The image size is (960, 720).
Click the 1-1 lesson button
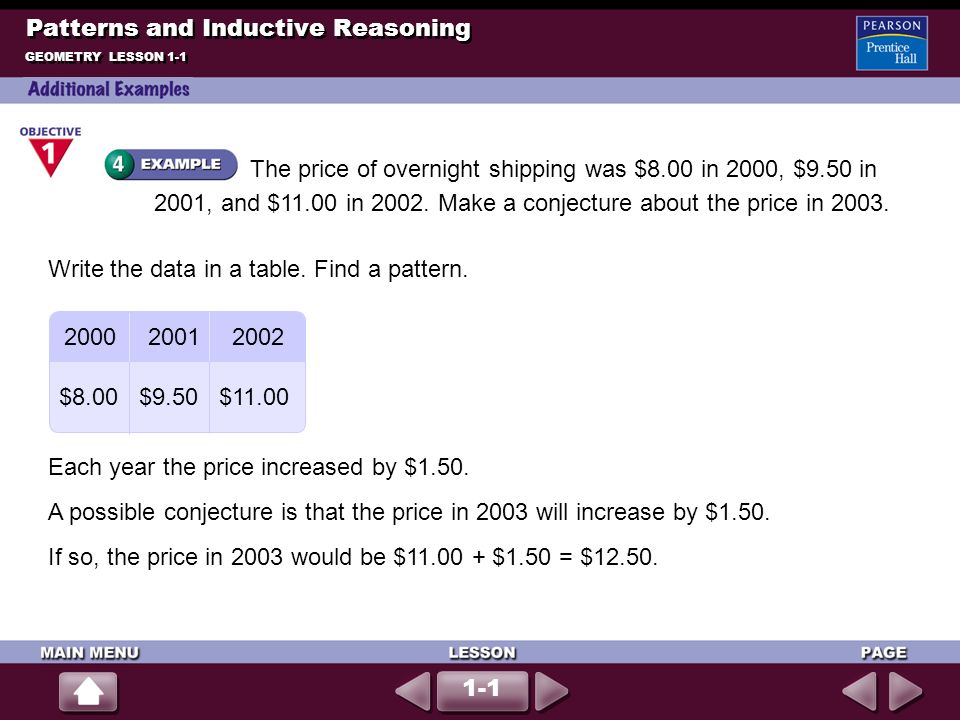click(482, 691)
